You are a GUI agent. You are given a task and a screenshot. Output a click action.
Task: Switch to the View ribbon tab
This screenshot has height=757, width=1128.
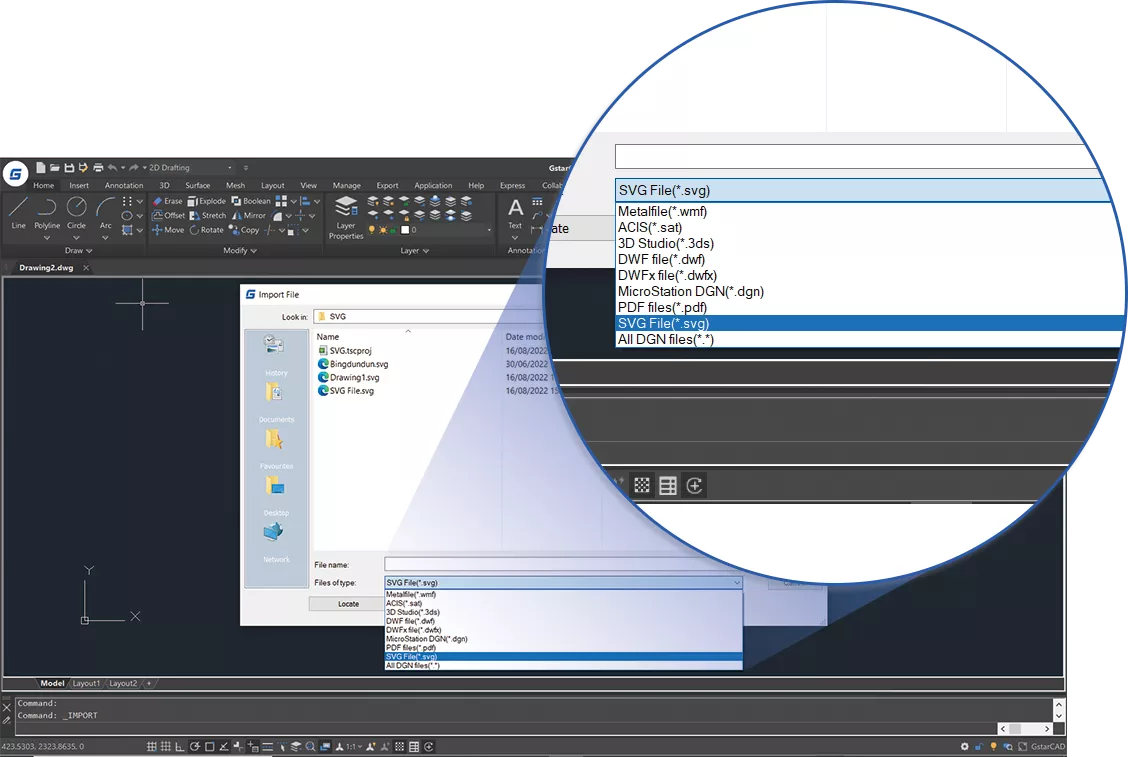(309, 186)
